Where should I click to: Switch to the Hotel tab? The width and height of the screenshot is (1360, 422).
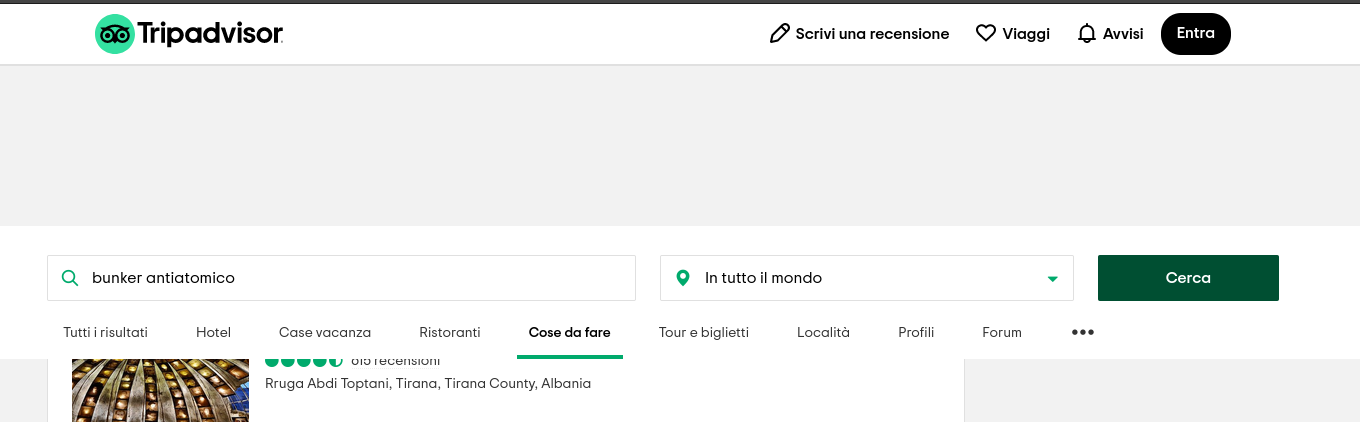213,332
